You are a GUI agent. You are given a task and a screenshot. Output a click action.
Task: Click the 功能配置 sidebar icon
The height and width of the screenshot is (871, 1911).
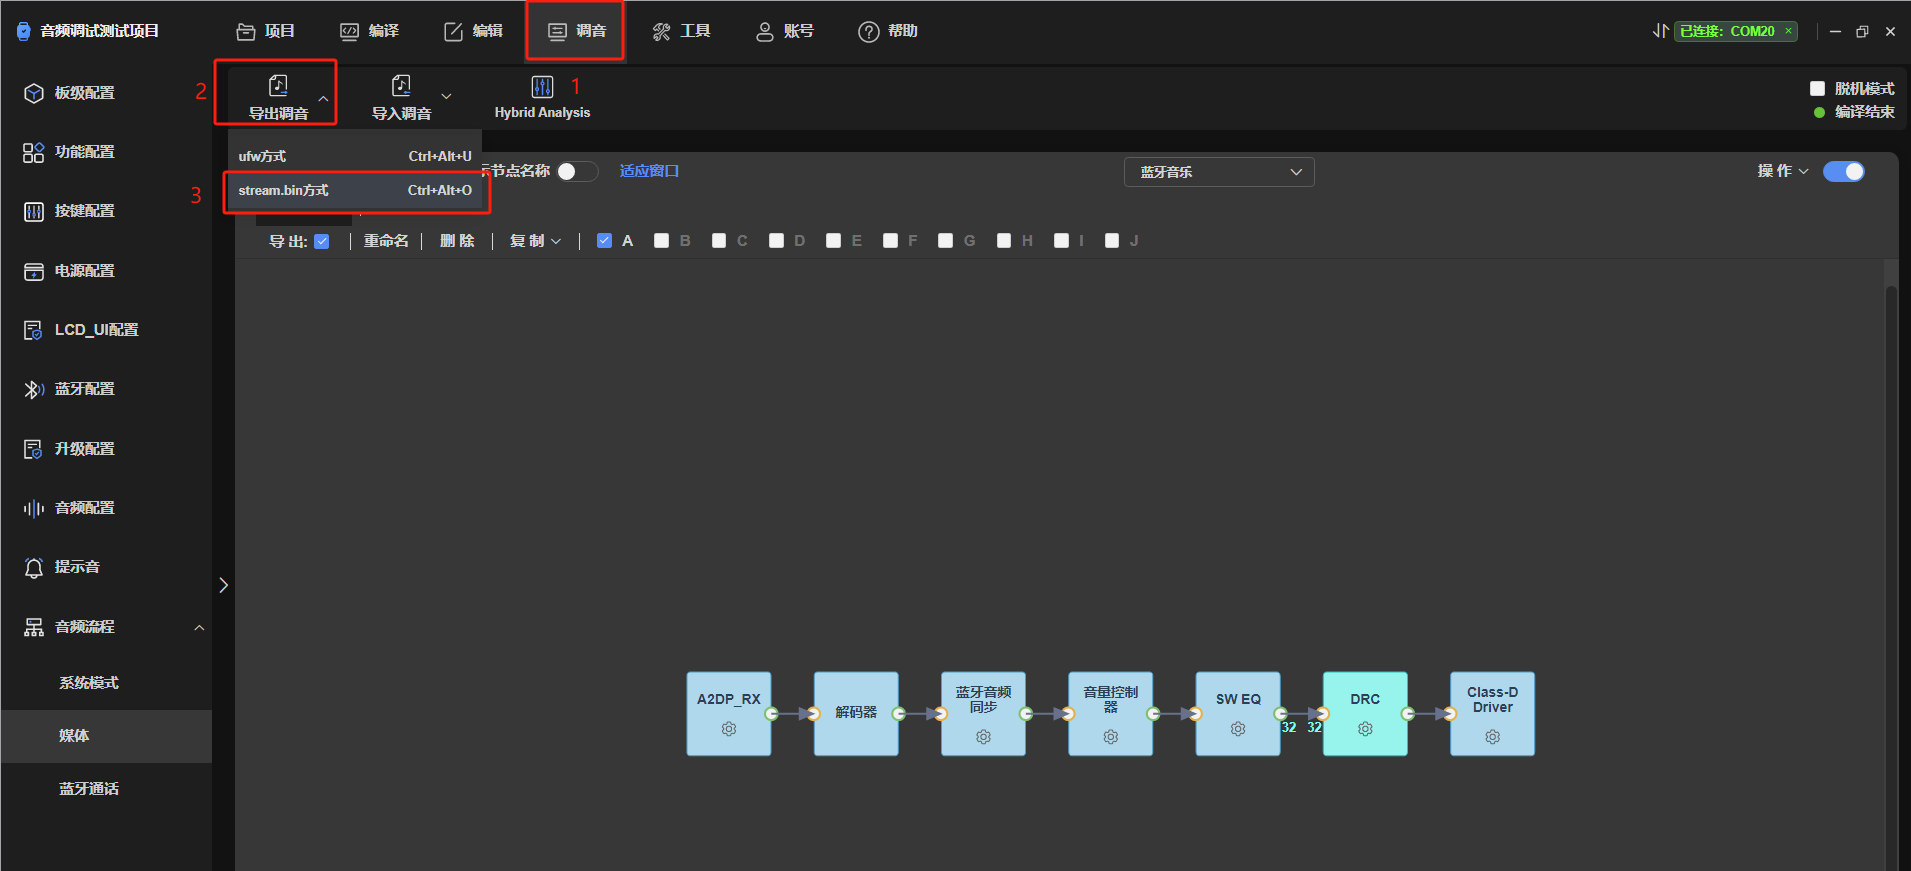click(x=34, y=152)
